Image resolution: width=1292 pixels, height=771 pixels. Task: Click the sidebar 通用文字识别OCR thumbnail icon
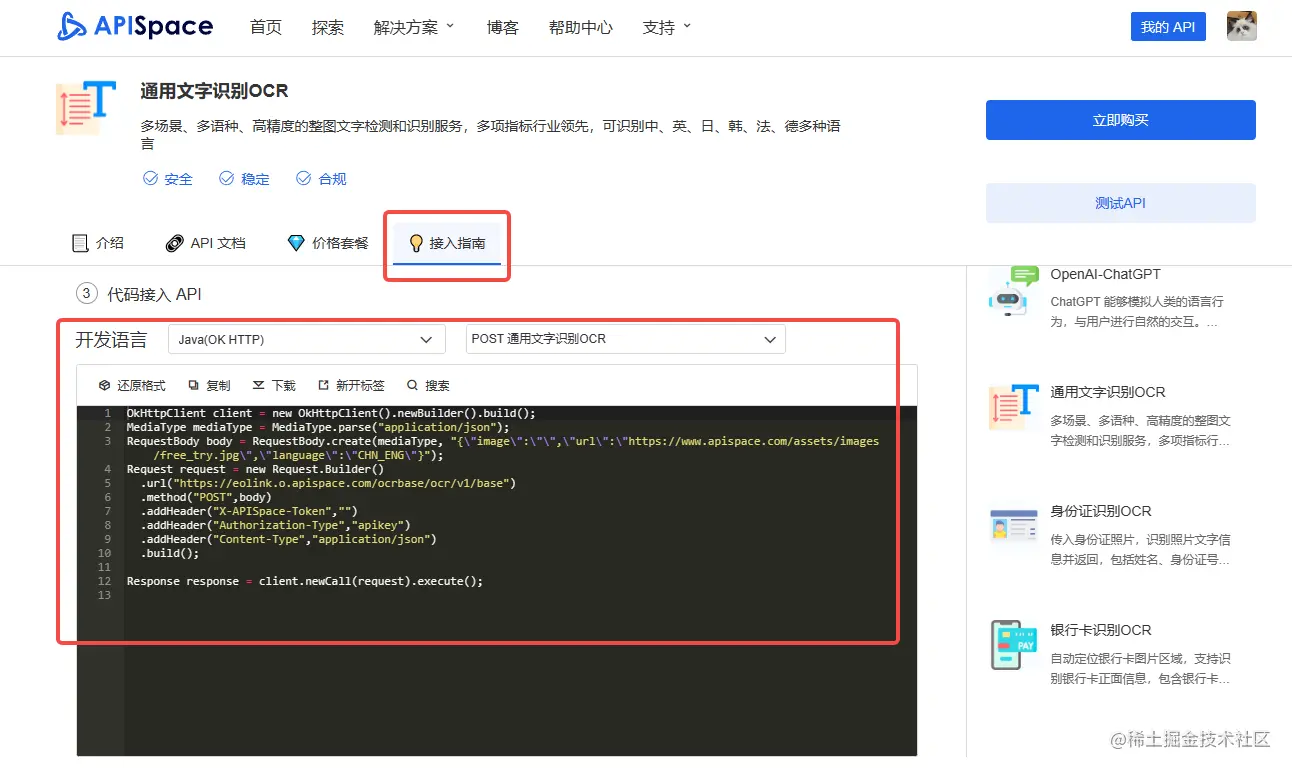(1014, 408)
